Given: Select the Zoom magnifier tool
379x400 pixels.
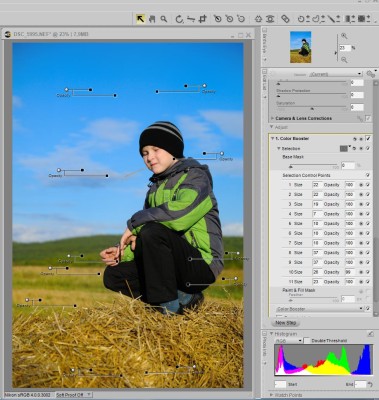Looking at the screenshot, I should [x=164, y=19].
